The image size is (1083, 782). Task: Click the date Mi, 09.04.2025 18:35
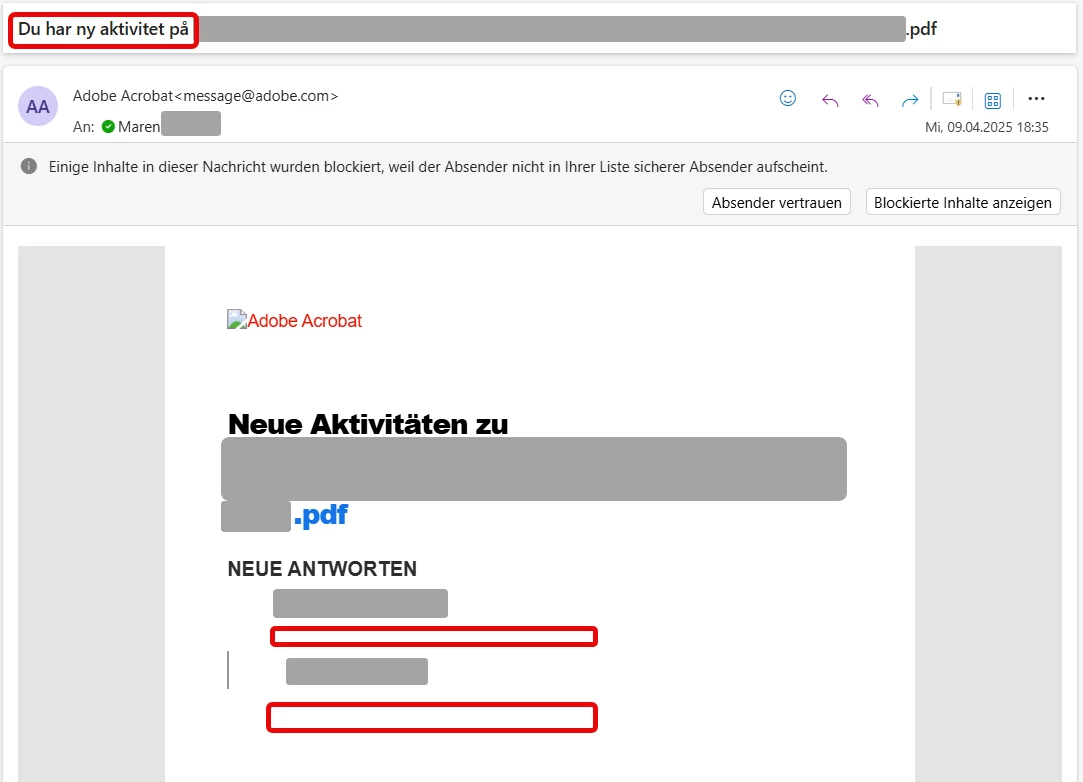[986, 127]
